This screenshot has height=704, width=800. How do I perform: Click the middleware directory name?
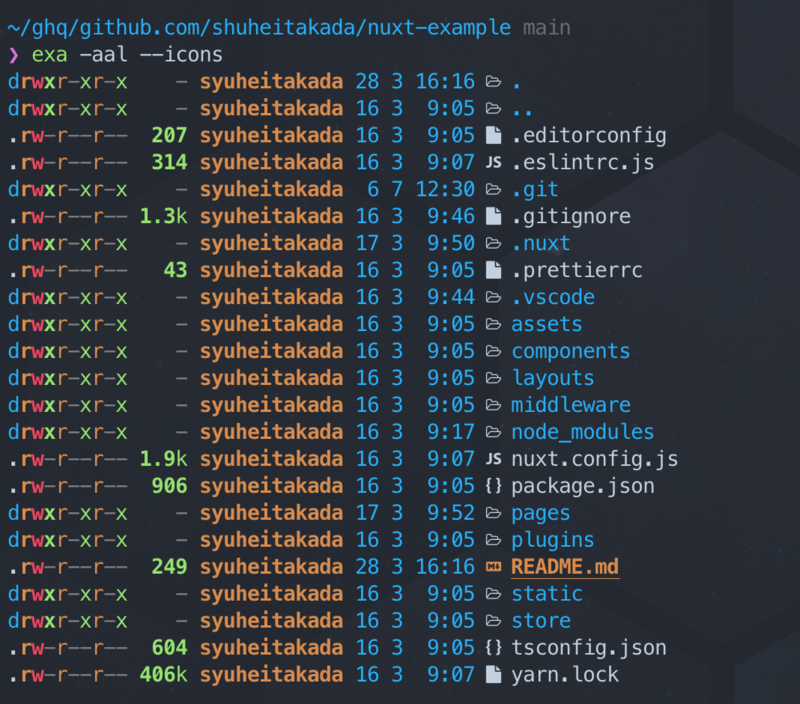[x=571, y=406]
